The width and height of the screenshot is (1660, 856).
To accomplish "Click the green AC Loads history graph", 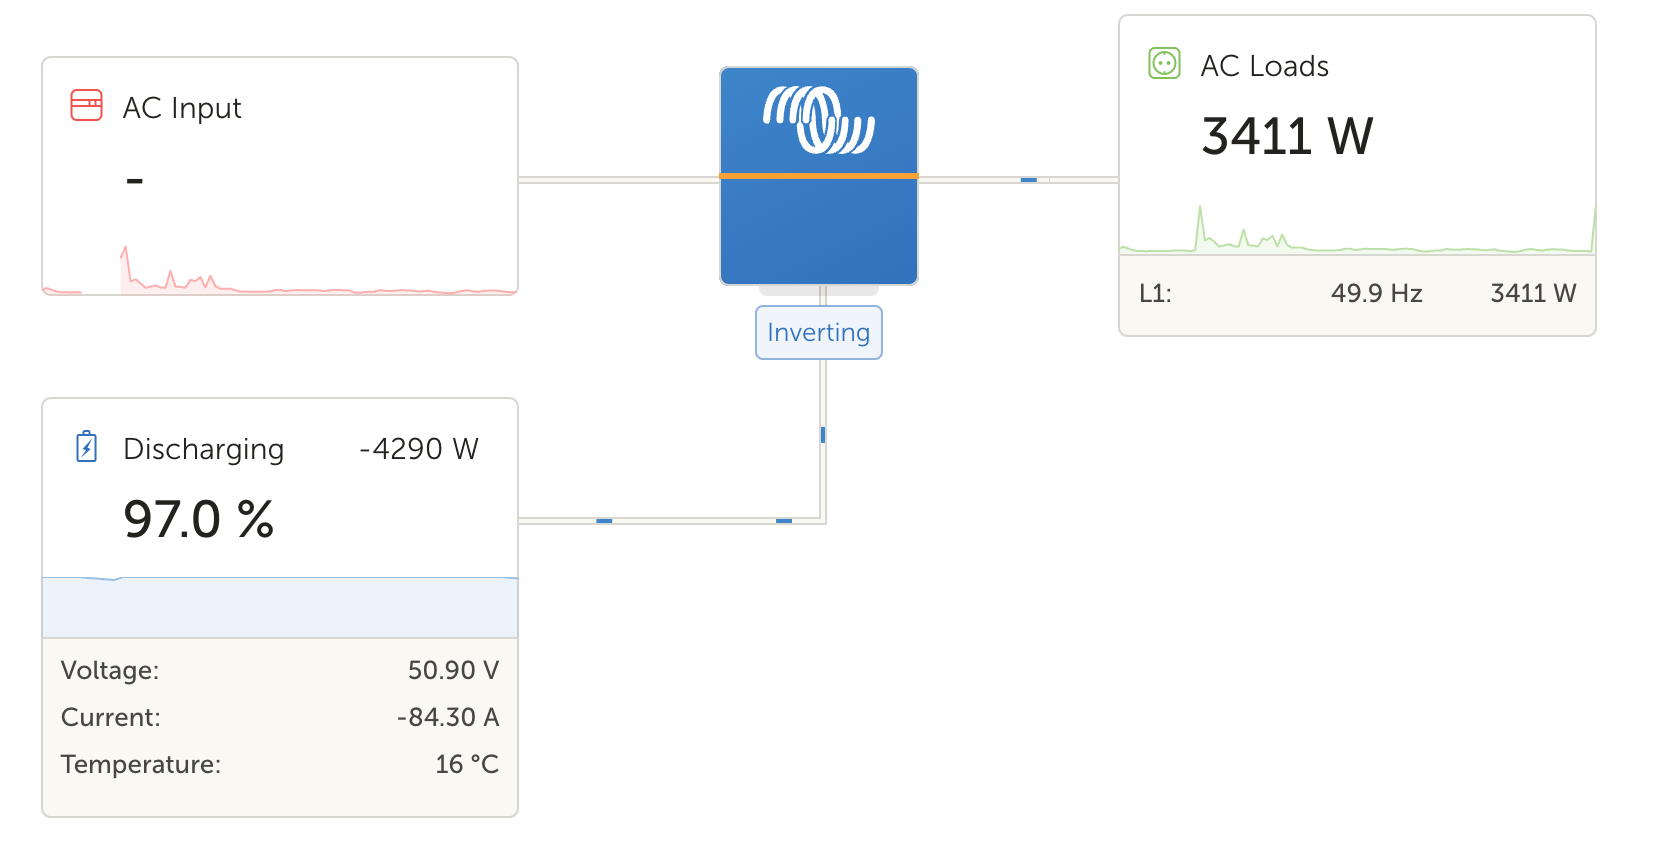I will point(1357,236).
